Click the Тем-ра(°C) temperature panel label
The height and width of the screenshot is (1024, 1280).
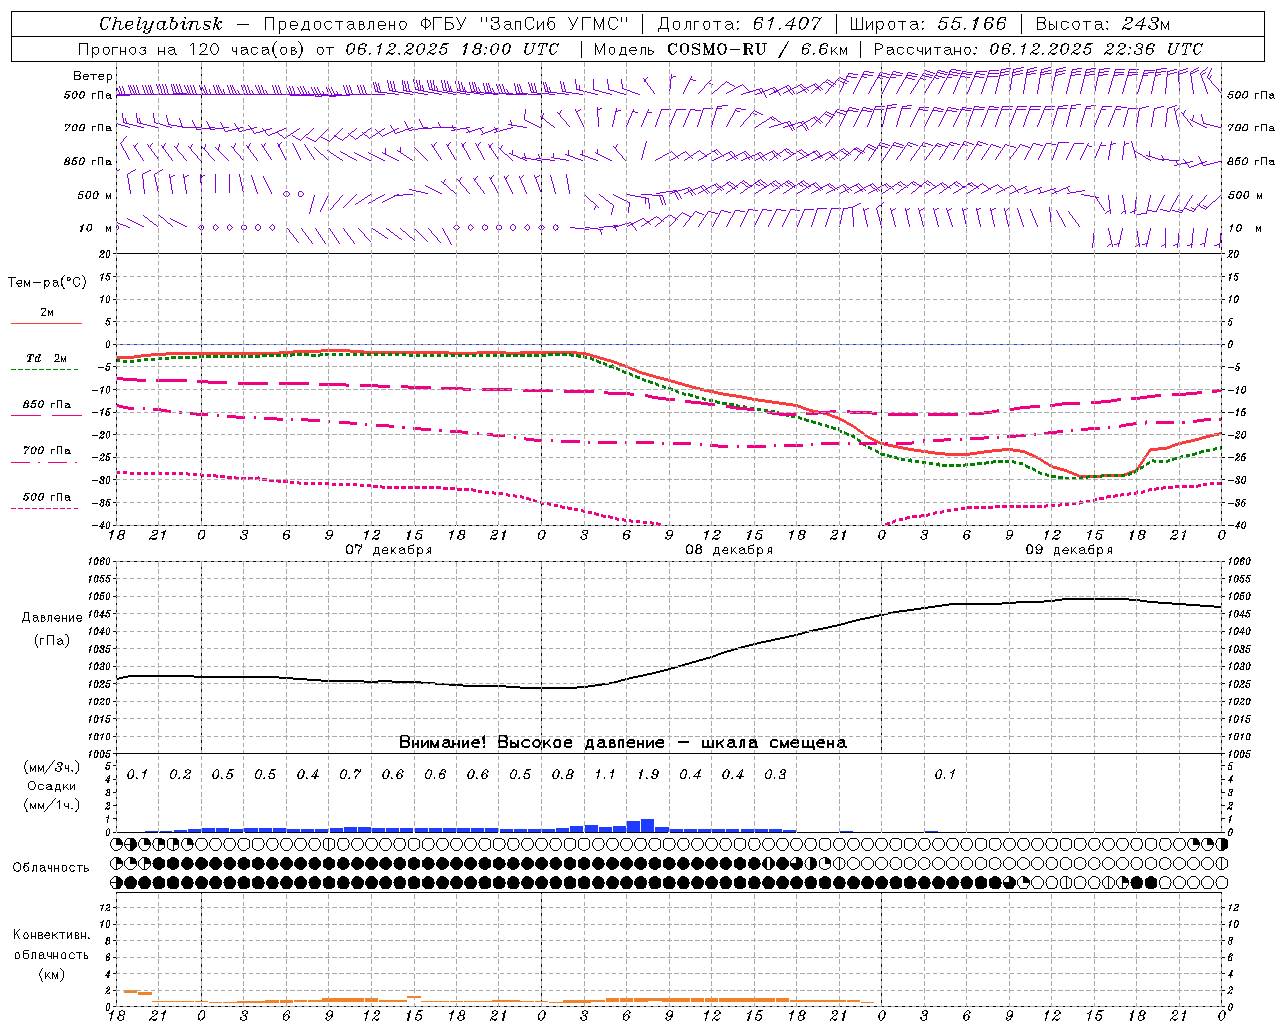(x=47, y=283)
